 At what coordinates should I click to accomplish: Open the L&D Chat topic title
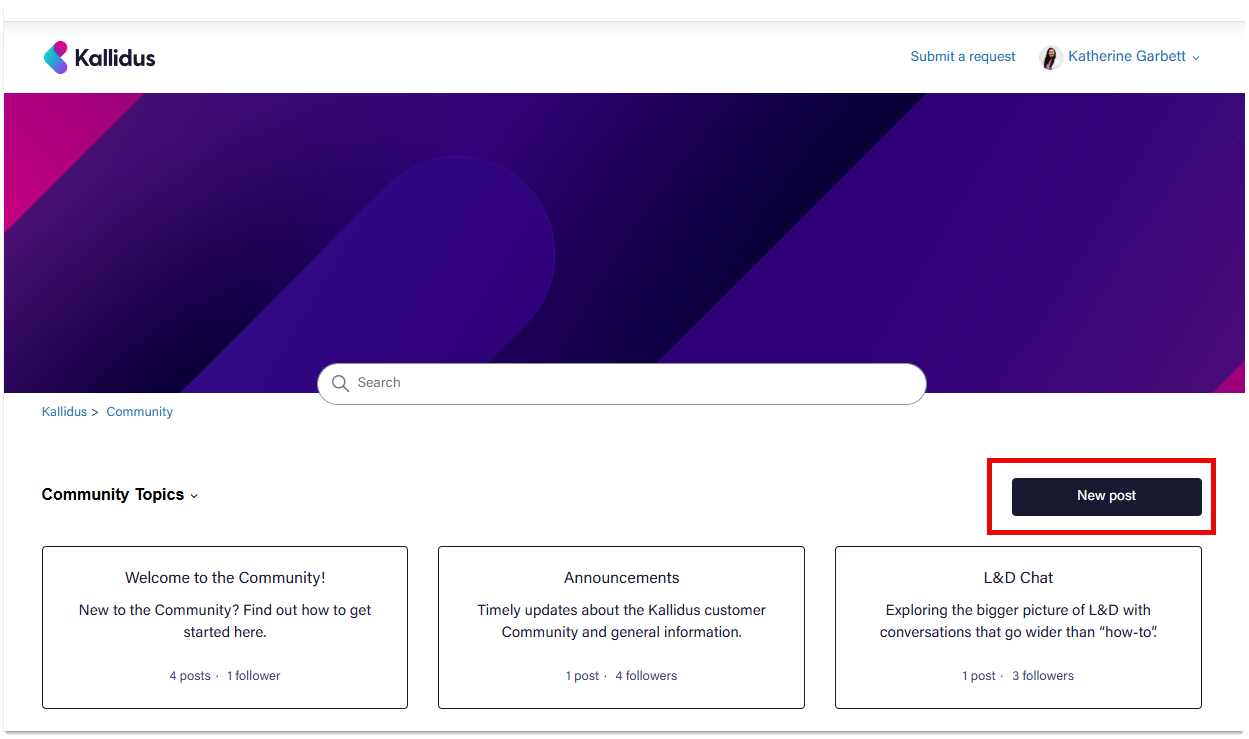pos(1018,578)
